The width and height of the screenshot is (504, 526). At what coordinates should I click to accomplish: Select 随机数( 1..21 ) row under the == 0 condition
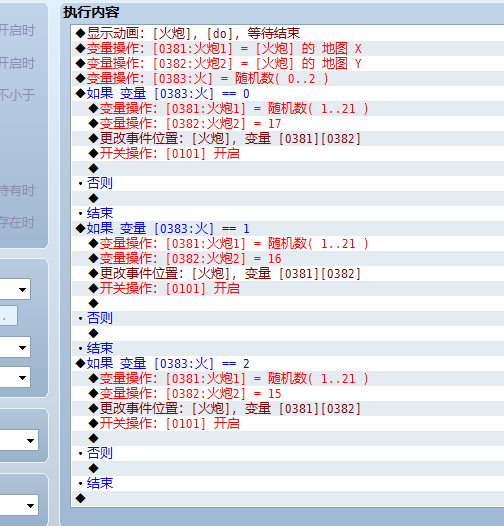pos(288,108)
